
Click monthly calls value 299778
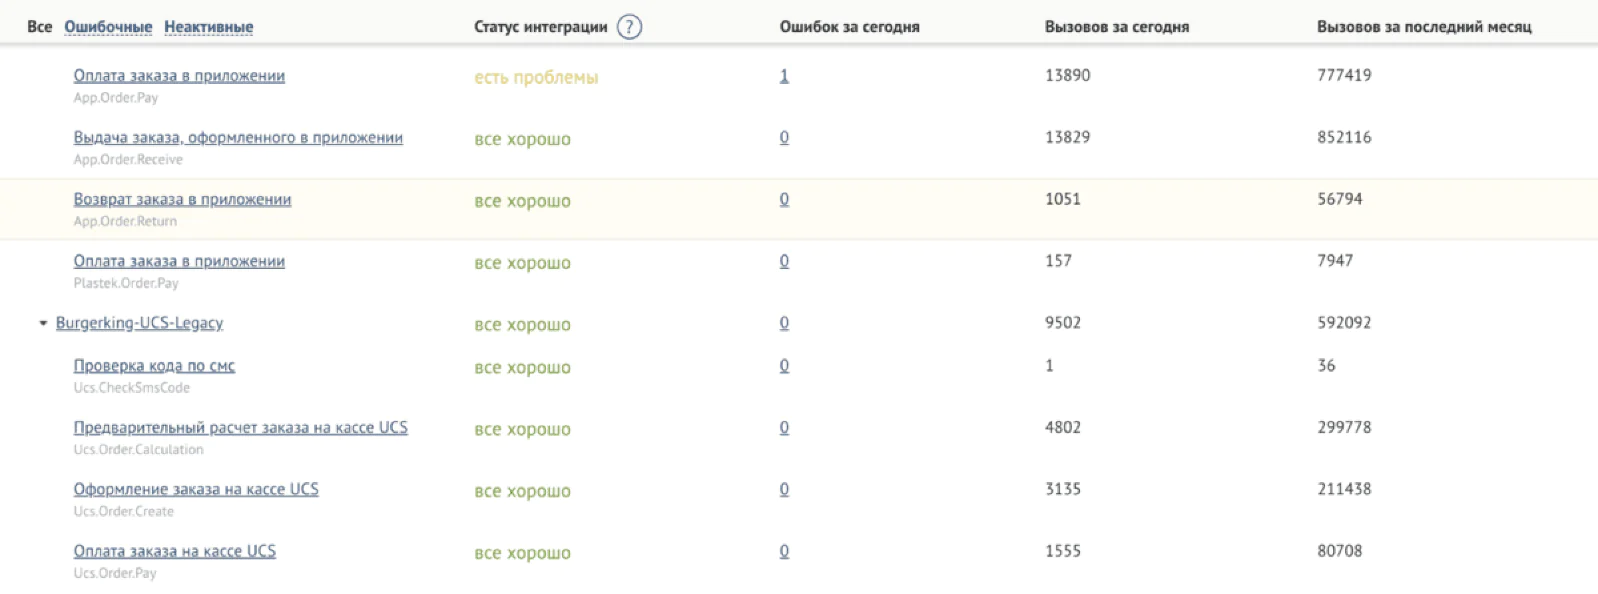coord(1344,429)
